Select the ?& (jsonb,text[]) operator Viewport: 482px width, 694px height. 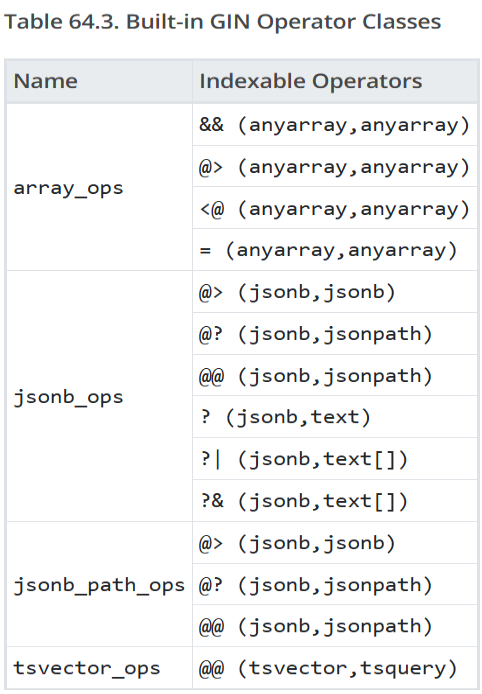coord(304,501)
